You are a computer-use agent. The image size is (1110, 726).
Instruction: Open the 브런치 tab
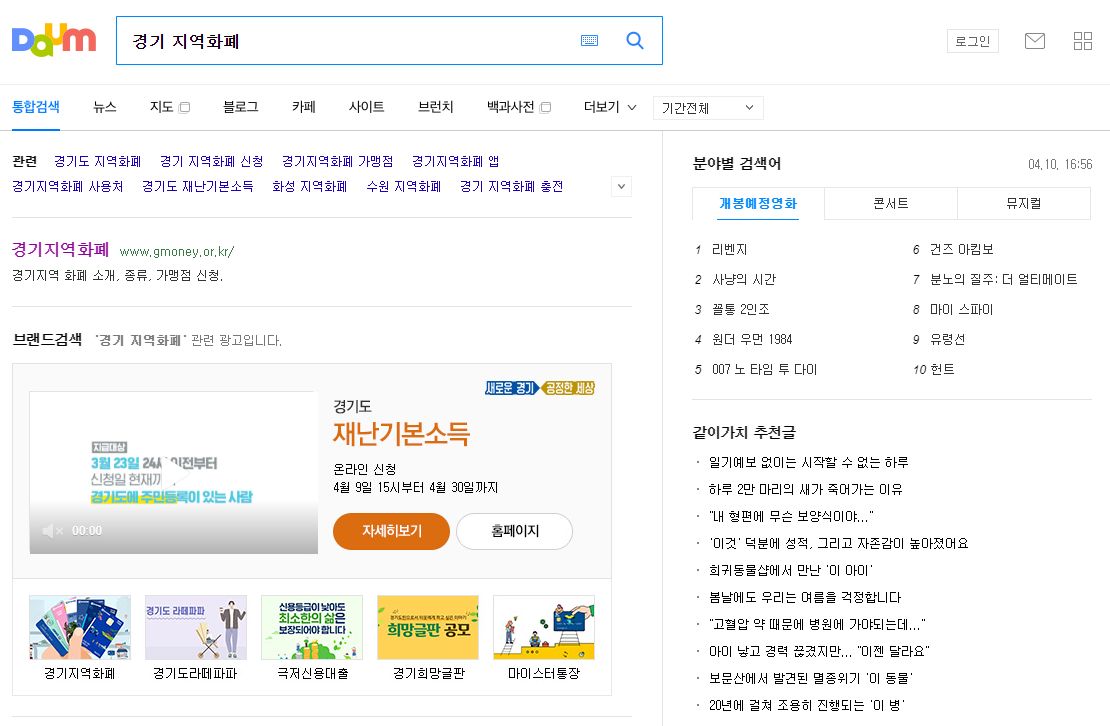coord(435,107)
